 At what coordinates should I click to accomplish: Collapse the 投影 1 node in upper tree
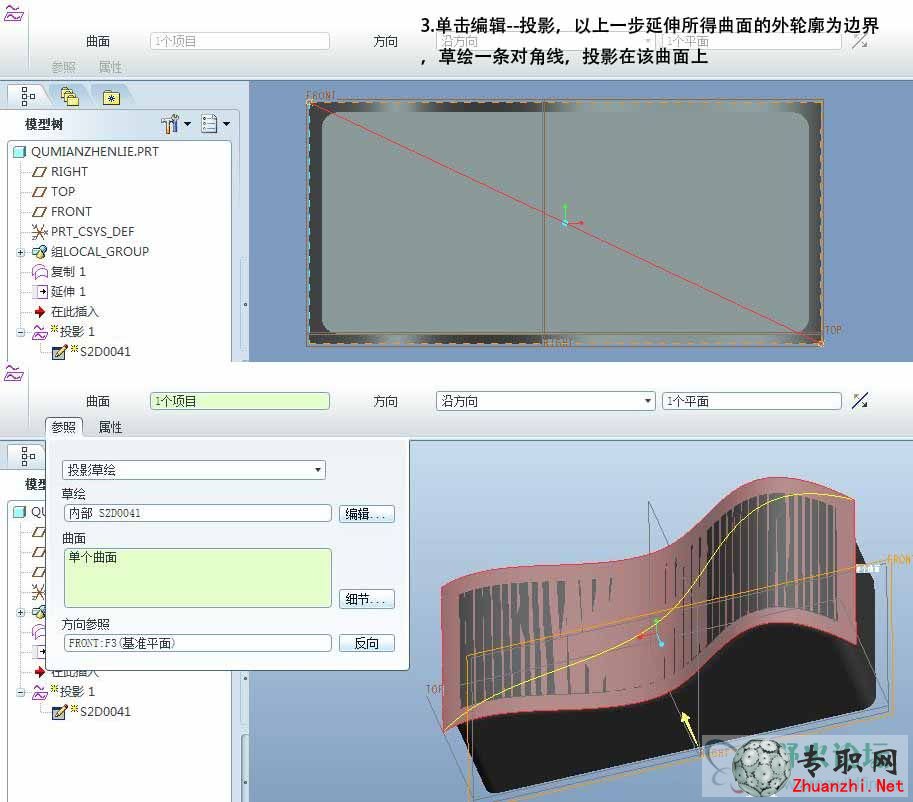pos(21,333)
